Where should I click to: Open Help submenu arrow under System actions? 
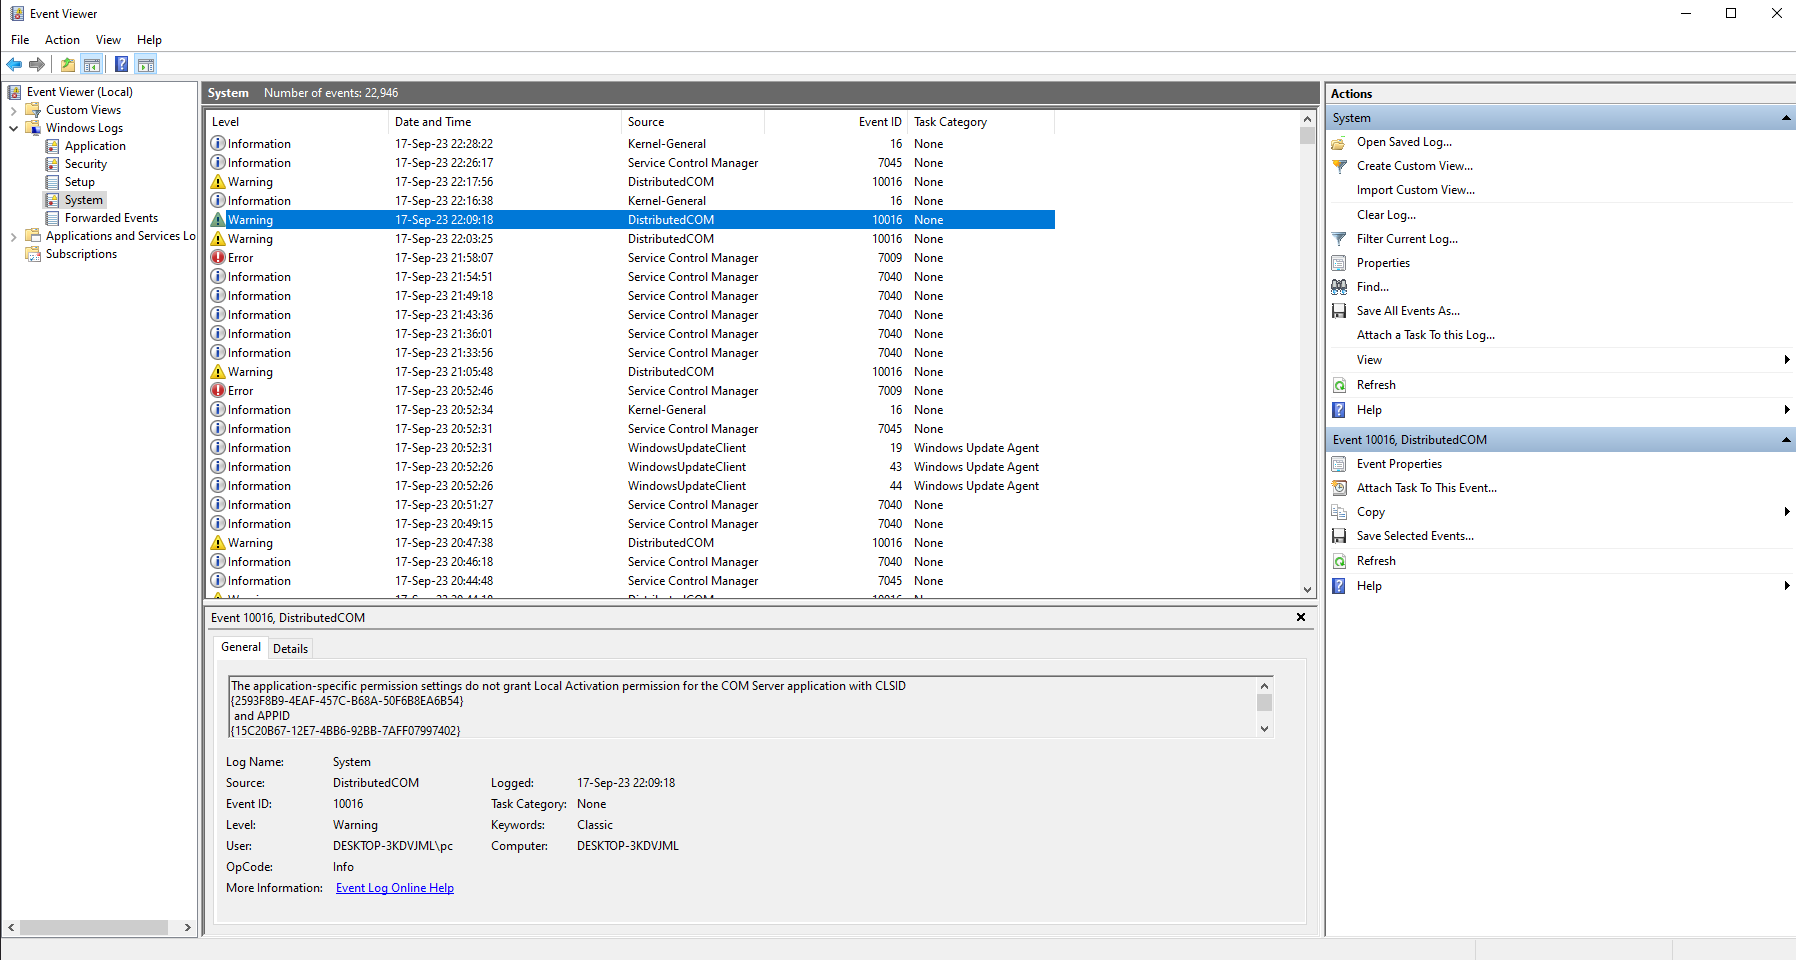point(1787,410)
